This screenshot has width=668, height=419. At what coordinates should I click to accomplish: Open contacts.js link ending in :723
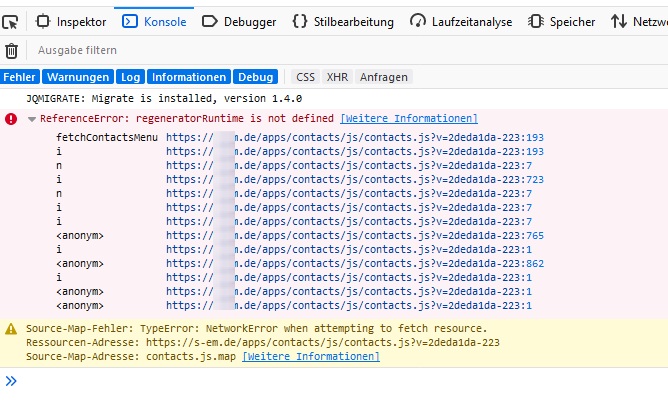[x=355, y=179]
